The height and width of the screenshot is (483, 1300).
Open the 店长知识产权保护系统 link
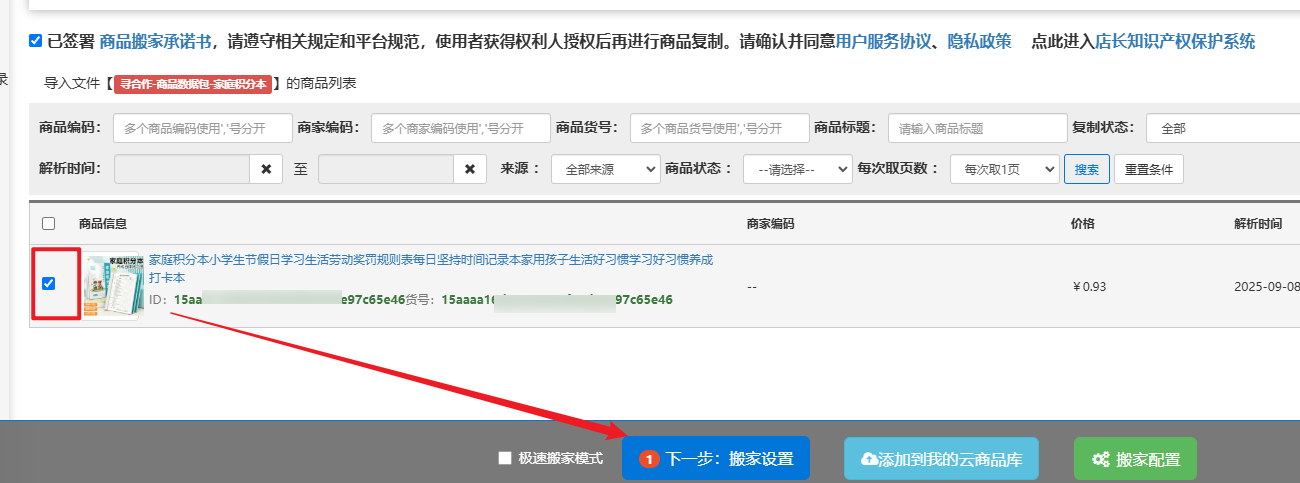(1174, 41)
